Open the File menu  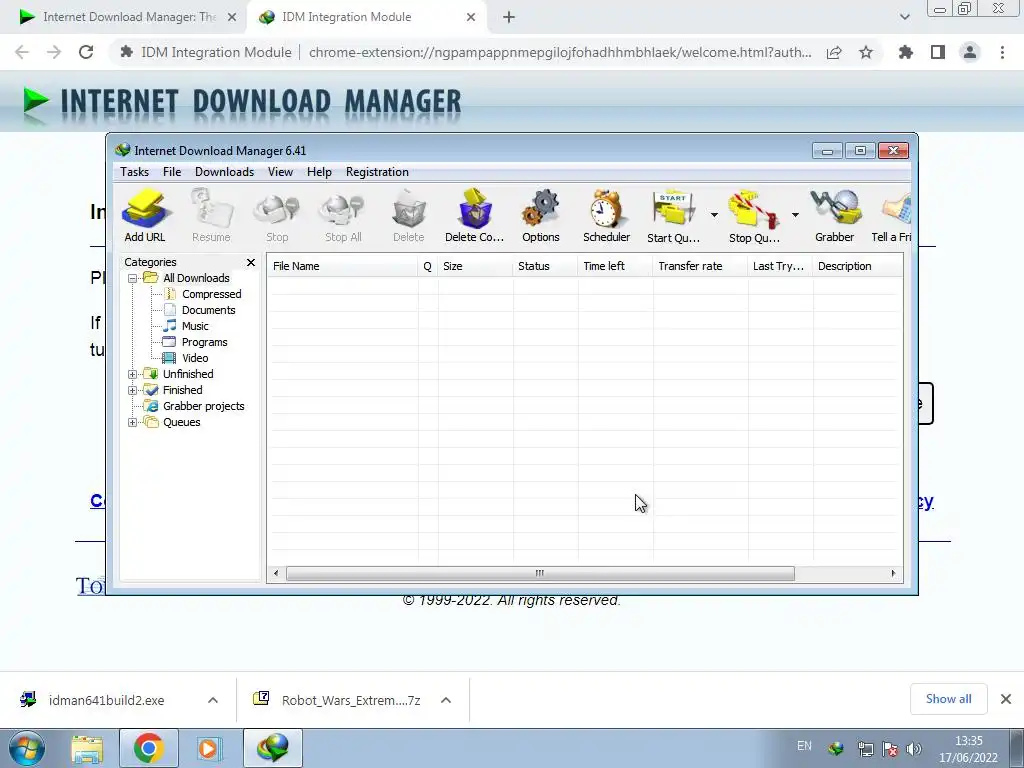(x=172, y=172)
